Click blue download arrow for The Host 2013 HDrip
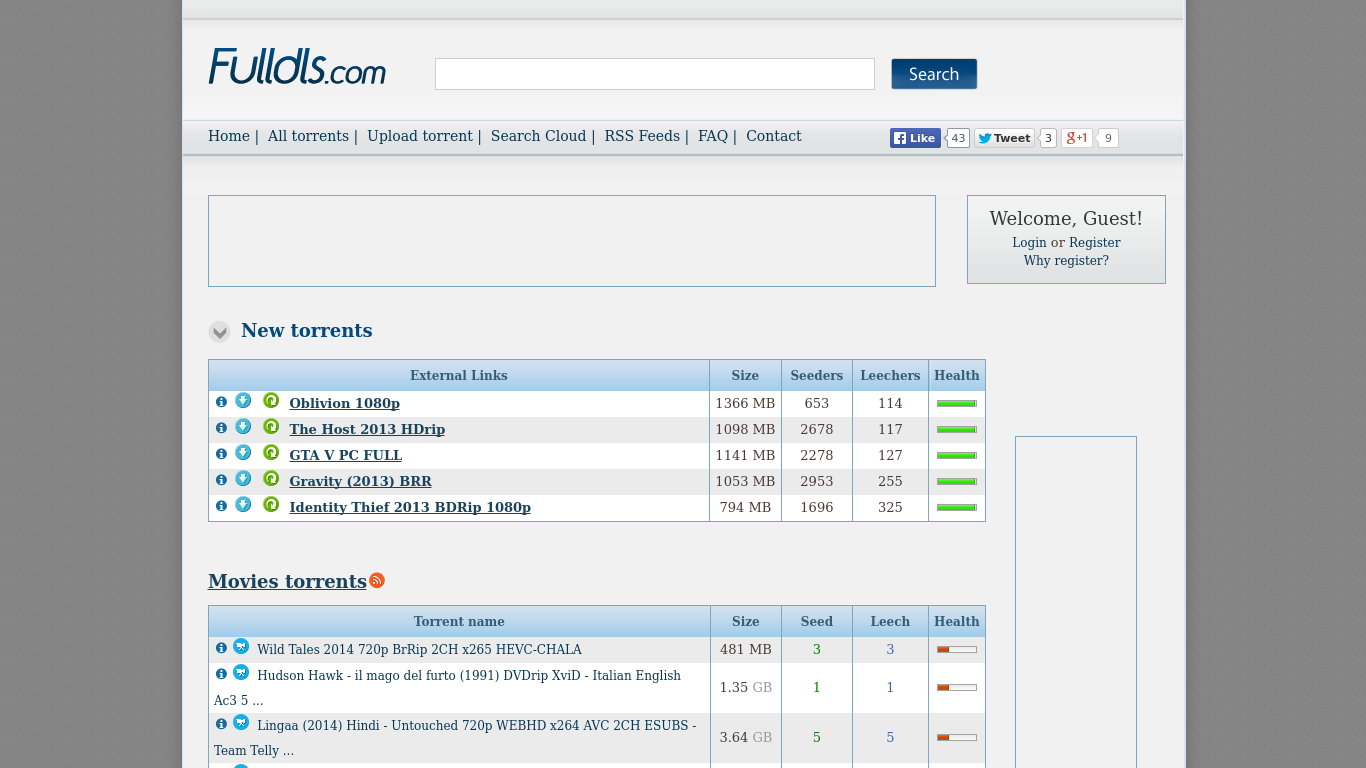Viewport: 1366px width, 768px height. point(243,427)
